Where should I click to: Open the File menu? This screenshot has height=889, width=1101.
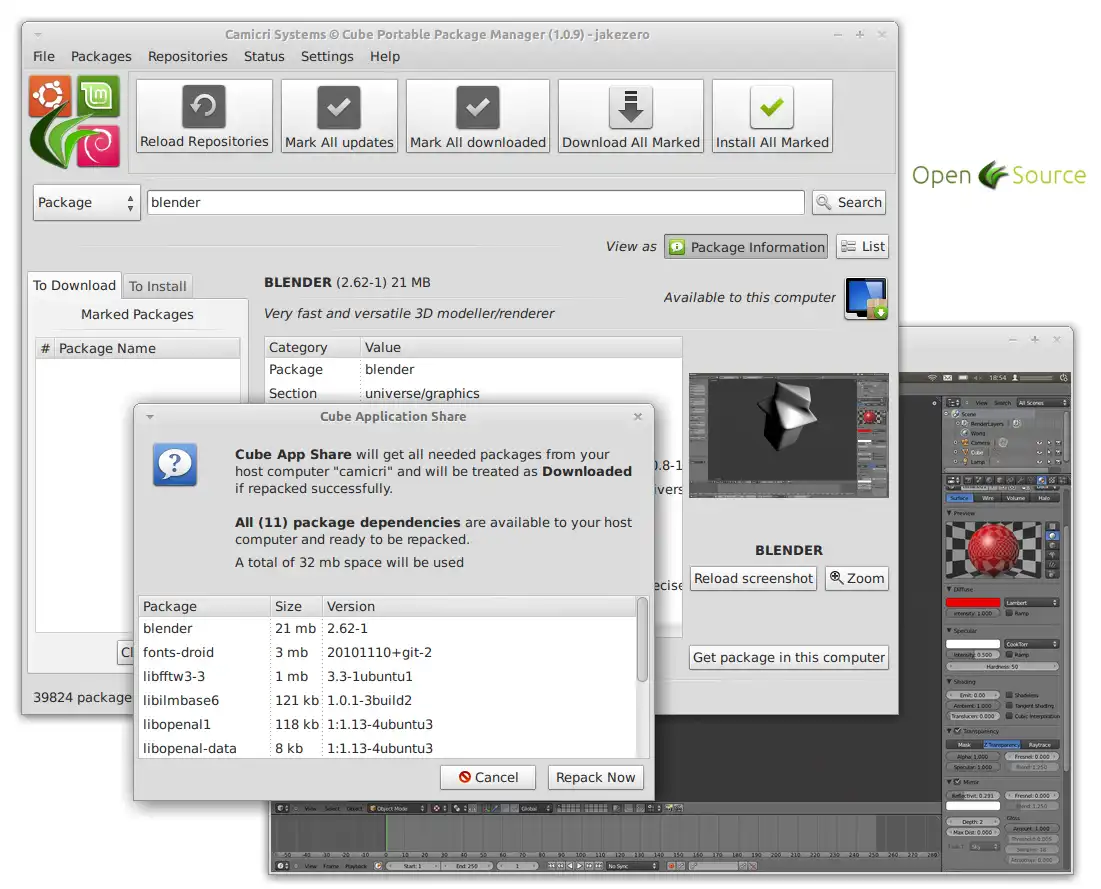tap(44, 56)
